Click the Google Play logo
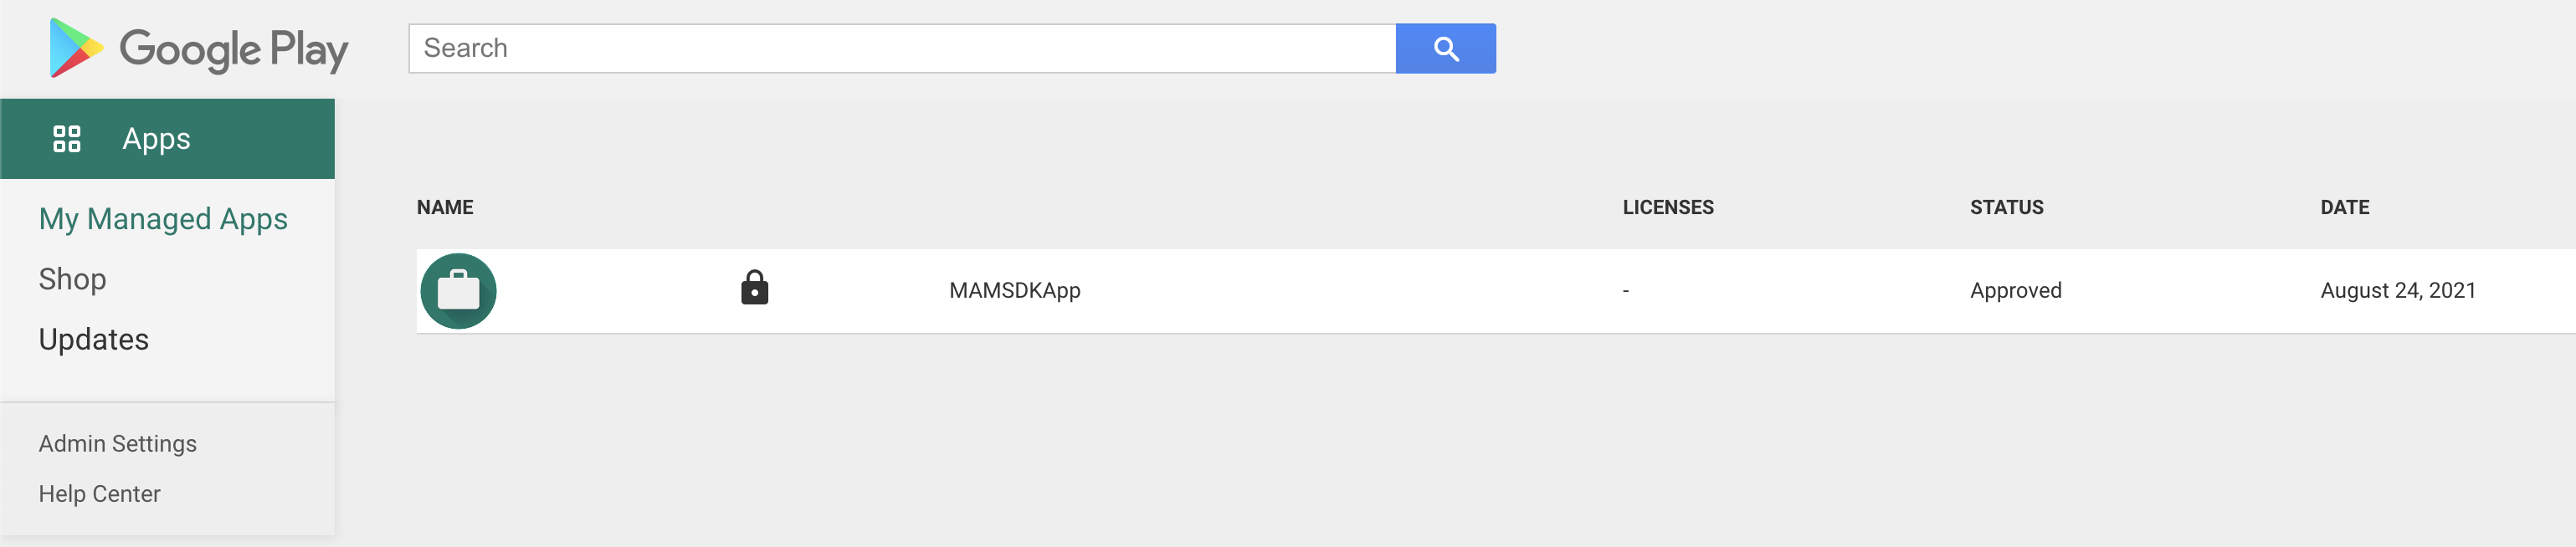The width and height of the screenshot is (2576, 547). coord(198,48)
